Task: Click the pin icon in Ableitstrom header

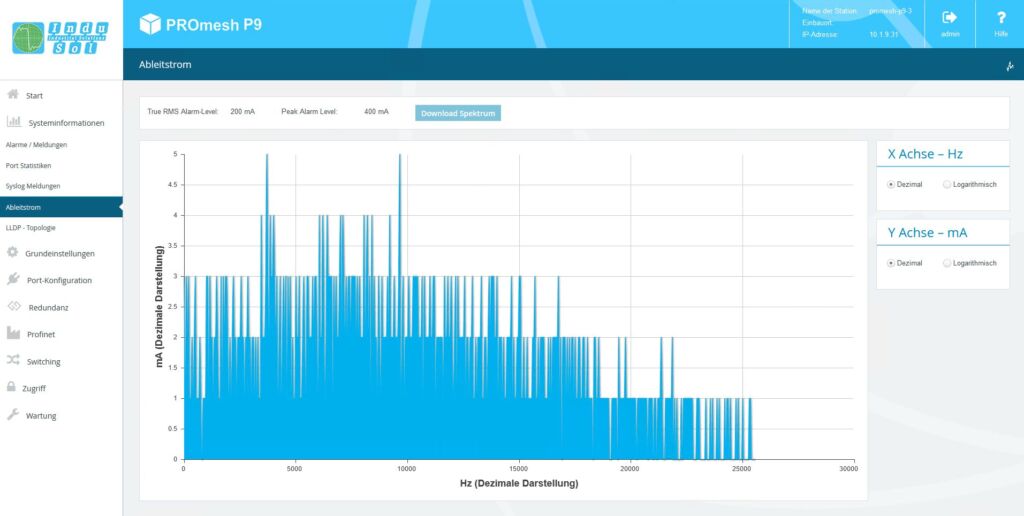Action: coord(1009,66)
